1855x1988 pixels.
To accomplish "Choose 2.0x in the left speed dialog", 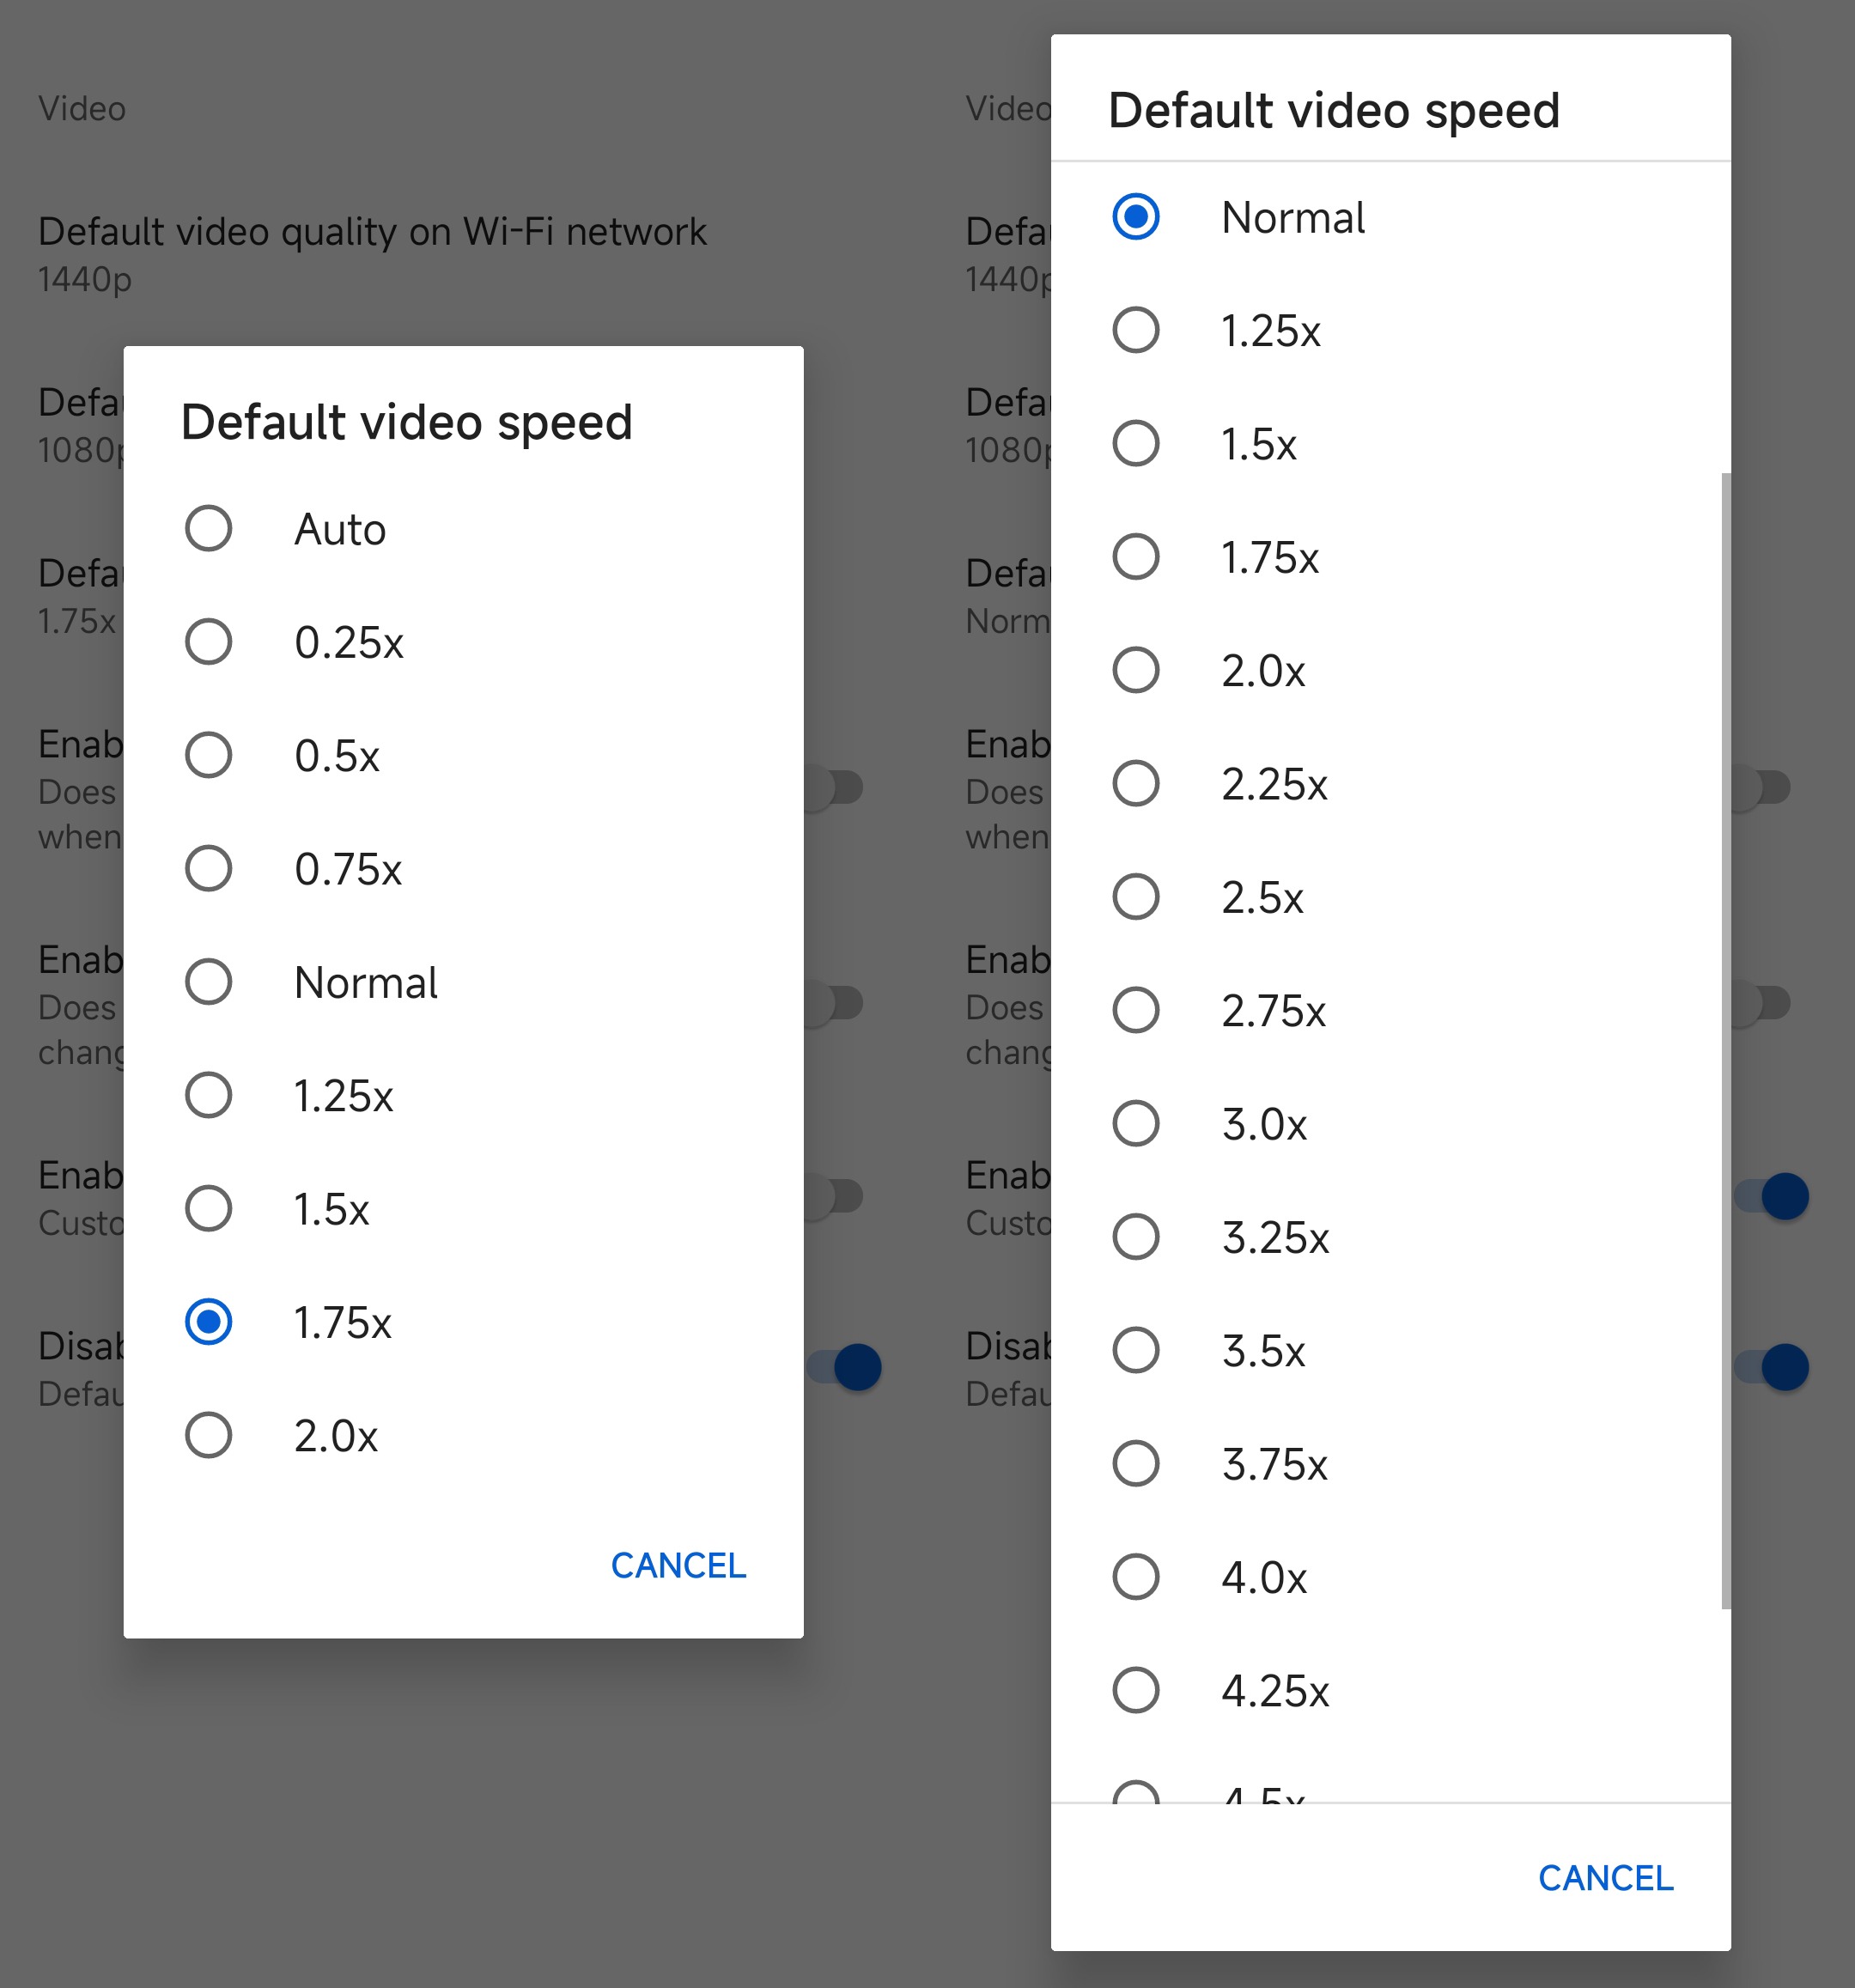I will click(209, 1435).
